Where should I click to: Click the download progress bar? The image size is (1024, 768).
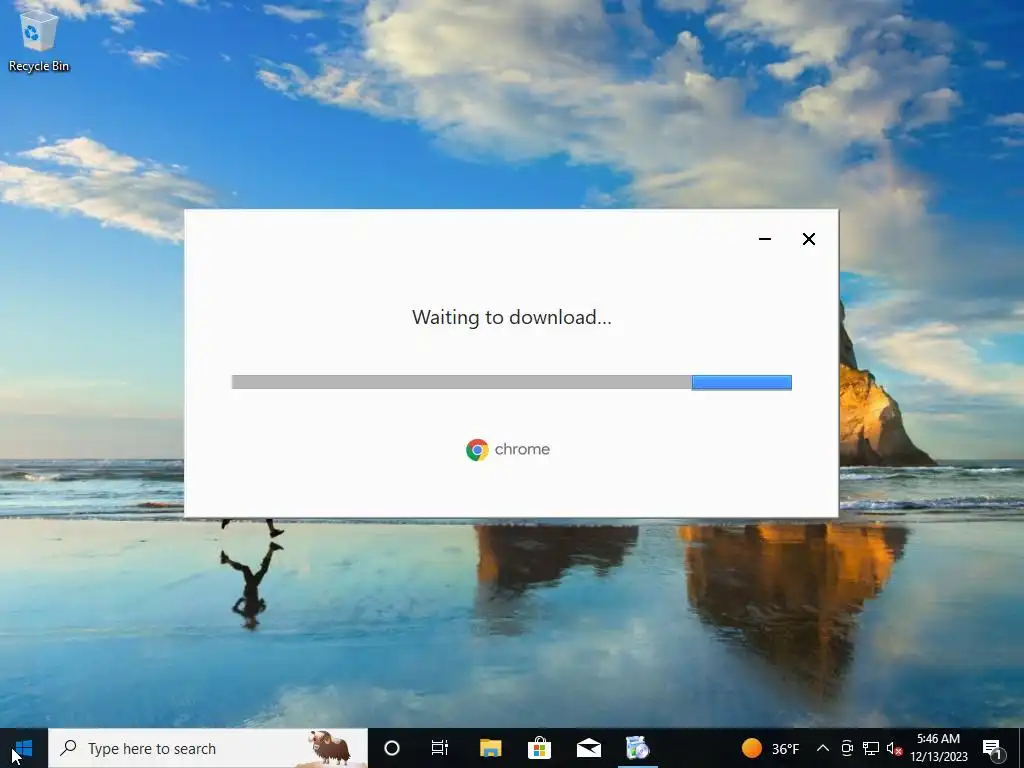(511, 382)
